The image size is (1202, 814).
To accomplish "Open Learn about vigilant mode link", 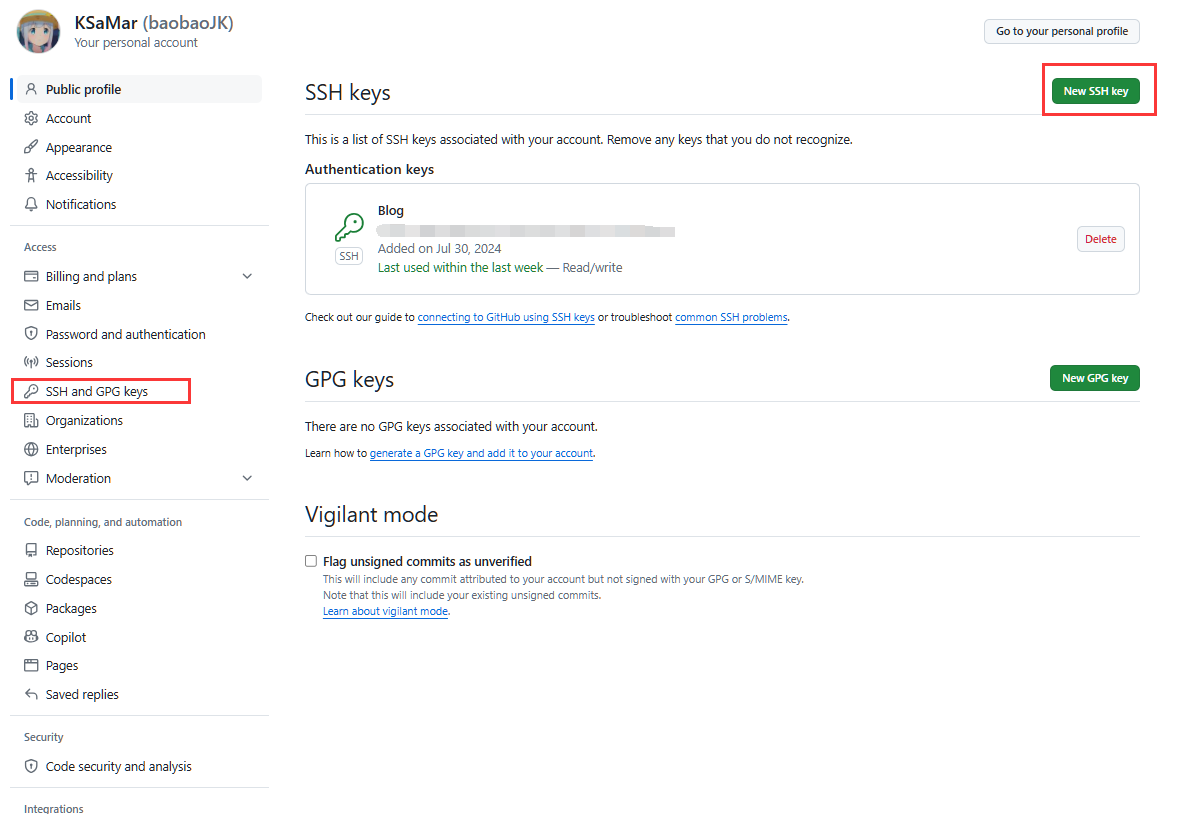I will (x=385, y=611).
